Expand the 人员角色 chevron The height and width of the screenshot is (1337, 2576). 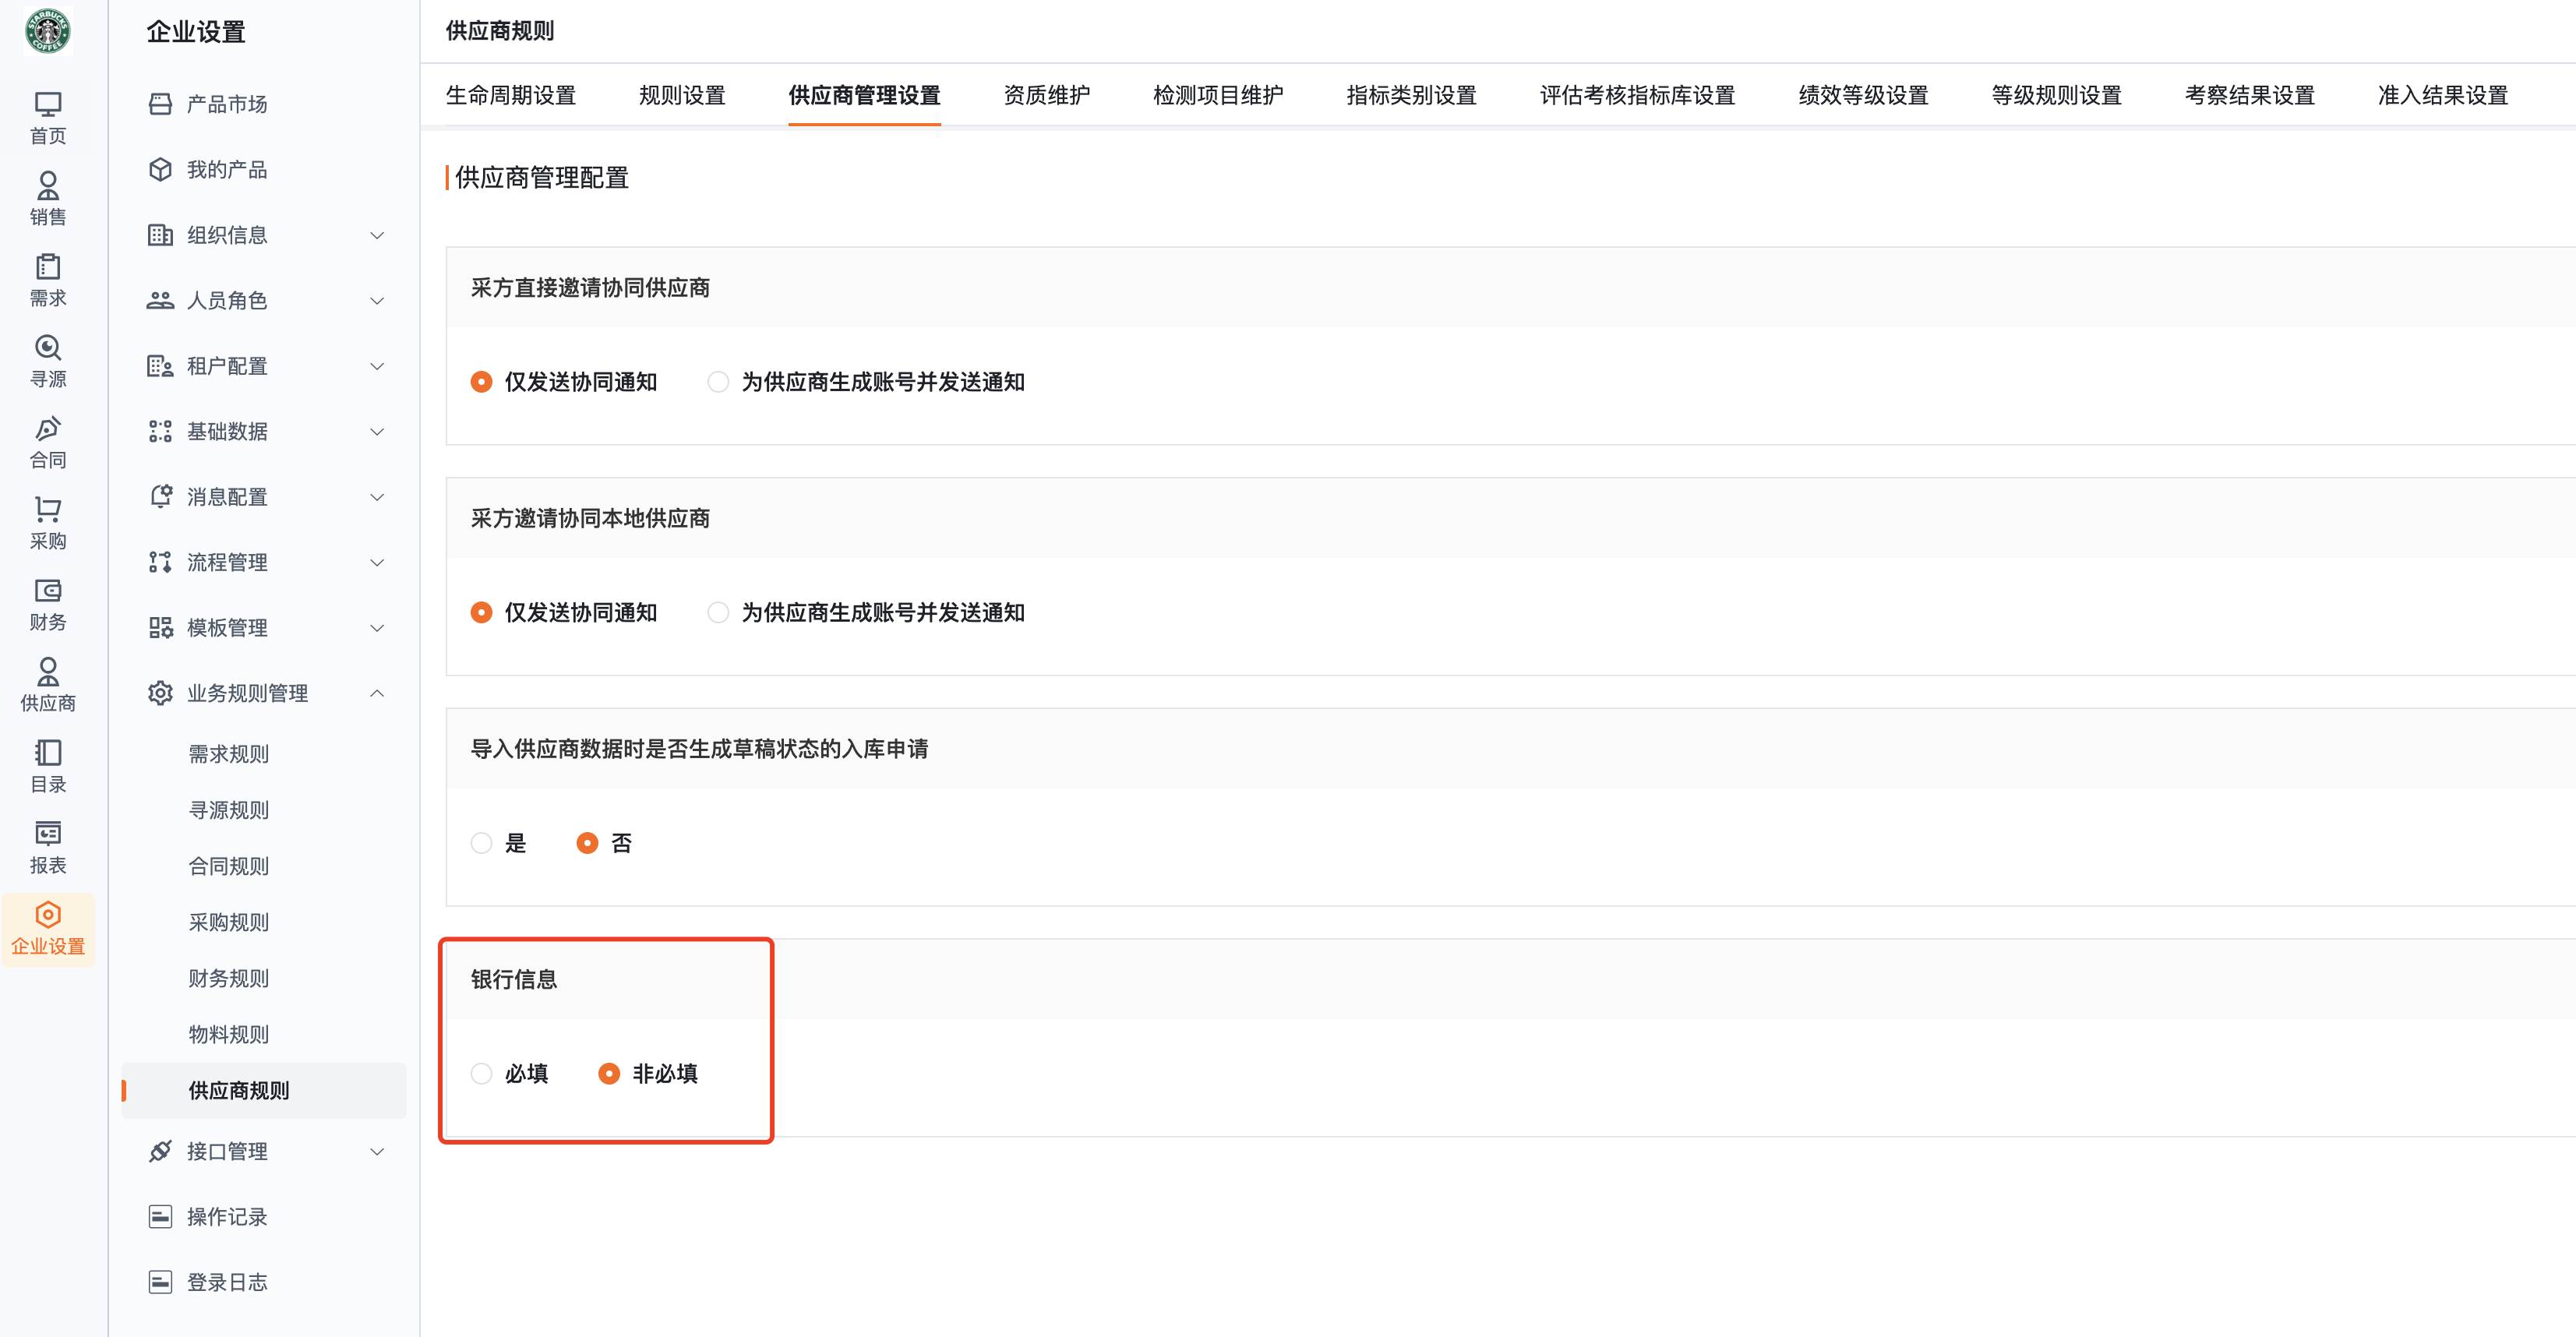377,300
